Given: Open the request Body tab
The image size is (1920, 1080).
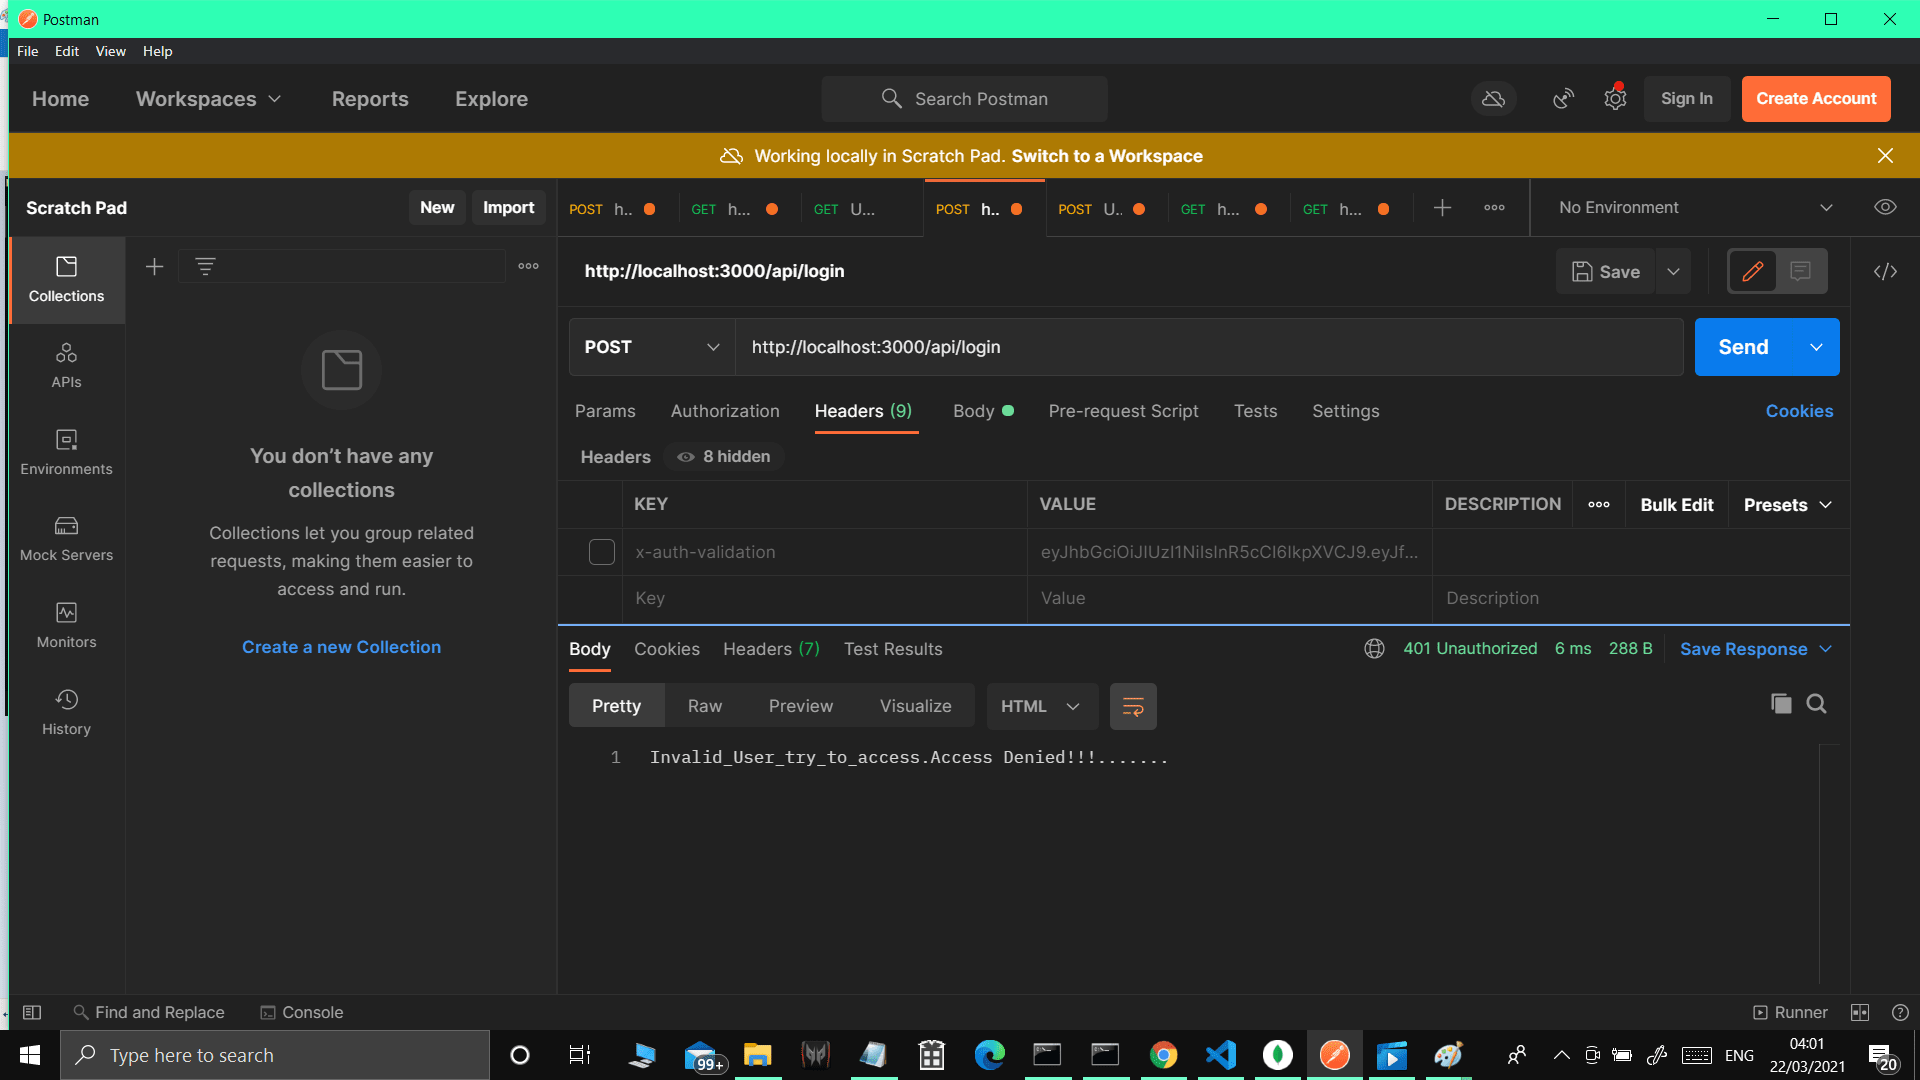Looking at the screenshot, I should tap(983, 411).
